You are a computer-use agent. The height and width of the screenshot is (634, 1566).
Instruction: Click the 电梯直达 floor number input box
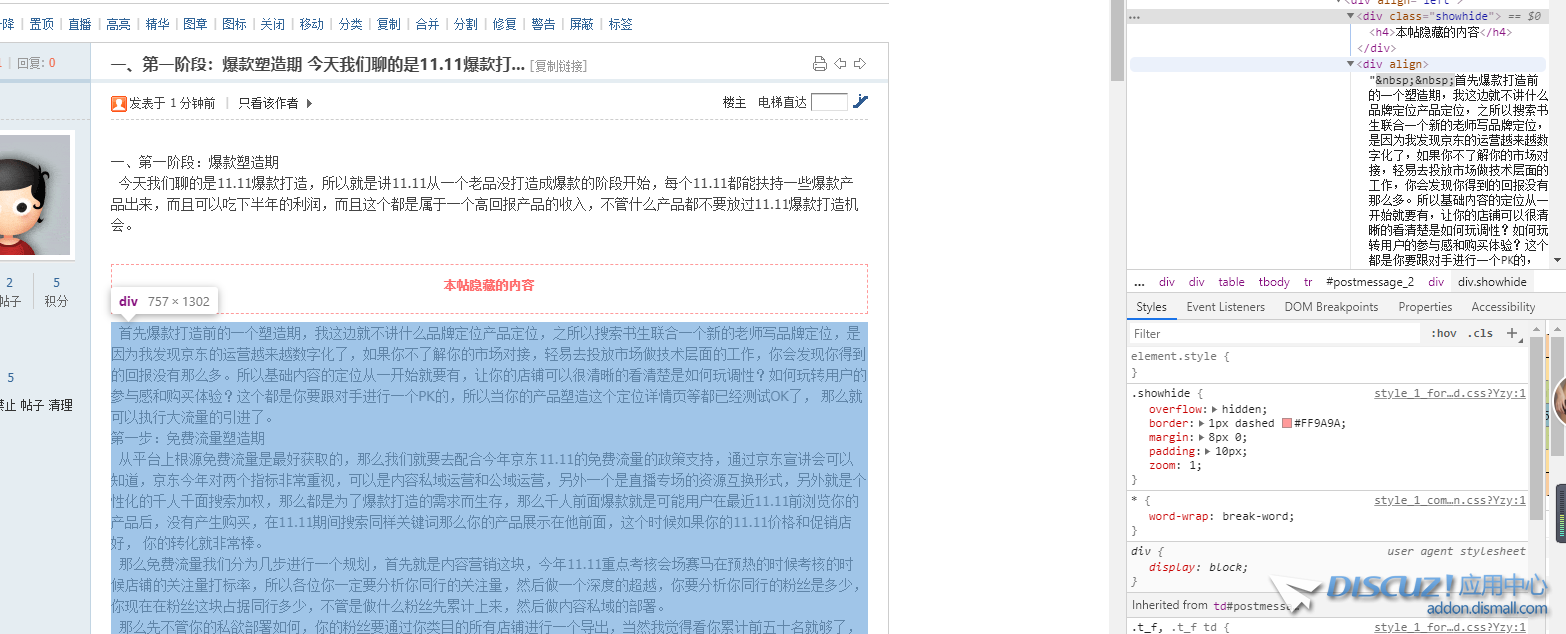(829, 102)
